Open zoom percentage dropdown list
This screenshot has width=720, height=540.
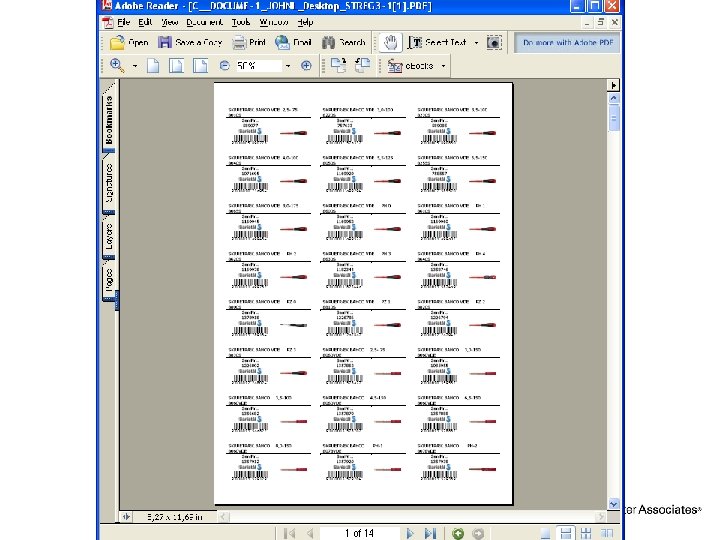click(x=288, y=66)
